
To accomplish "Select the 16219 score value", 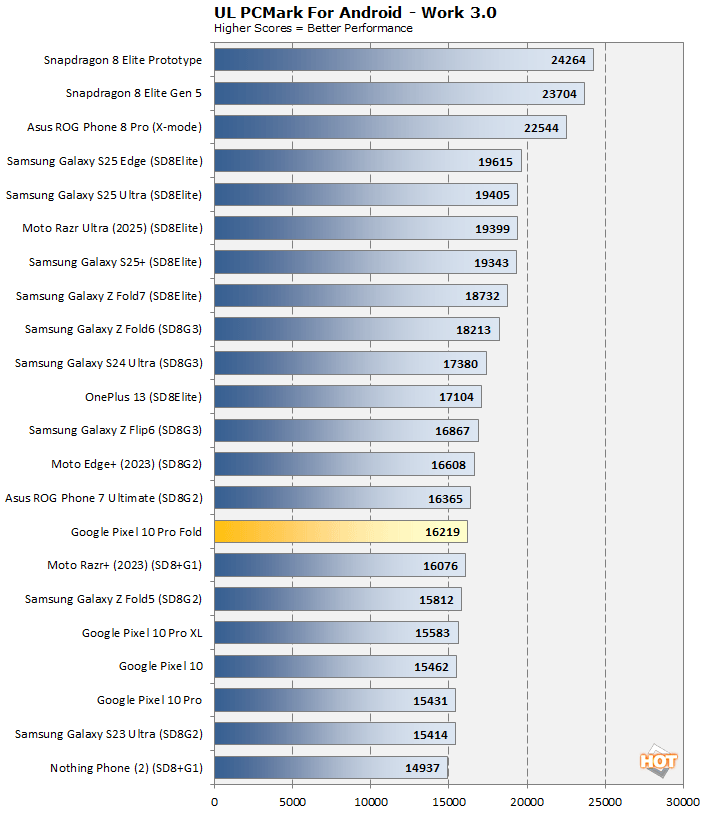I will [442, 532].
